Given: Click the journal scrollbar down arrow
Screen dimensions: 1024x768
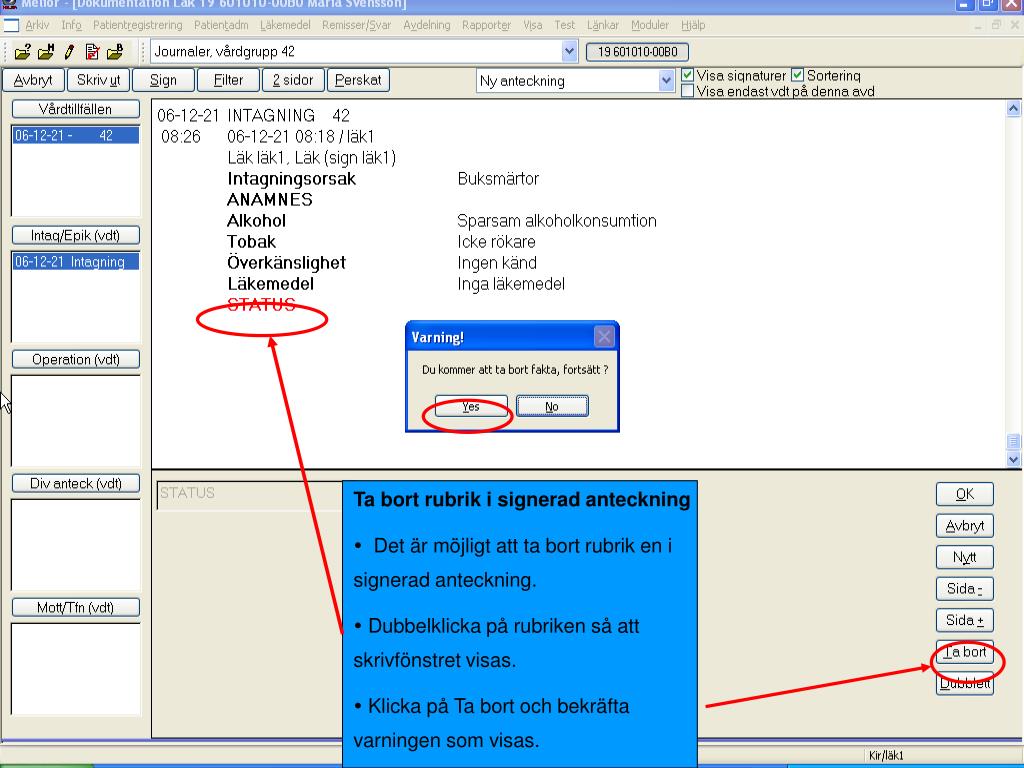Looking at the screenshot, I should [x=1013, y=459].
